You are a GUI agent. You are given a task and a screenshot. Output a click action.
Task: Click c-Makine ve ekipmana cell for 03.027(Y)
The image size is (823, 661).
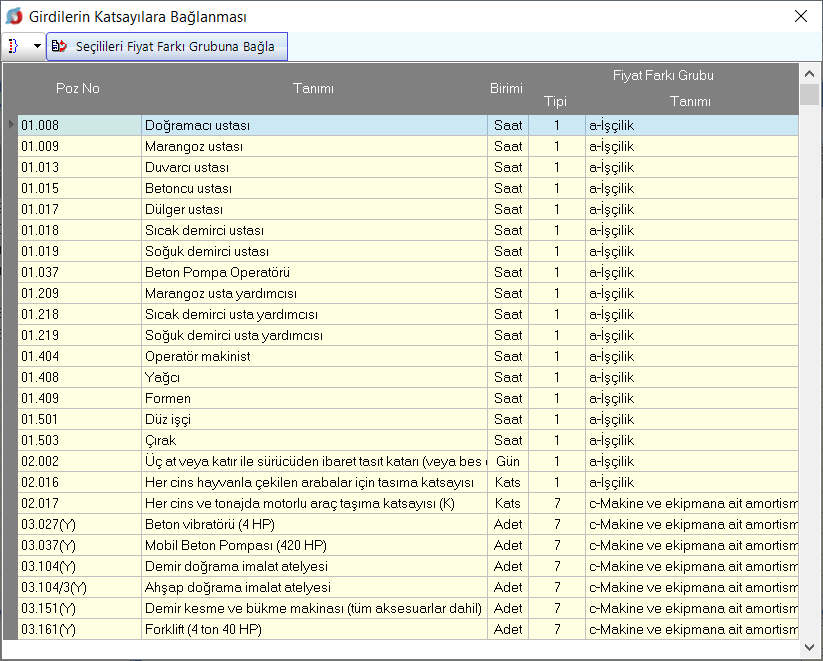pyautogui.click(x=692, y=524)
